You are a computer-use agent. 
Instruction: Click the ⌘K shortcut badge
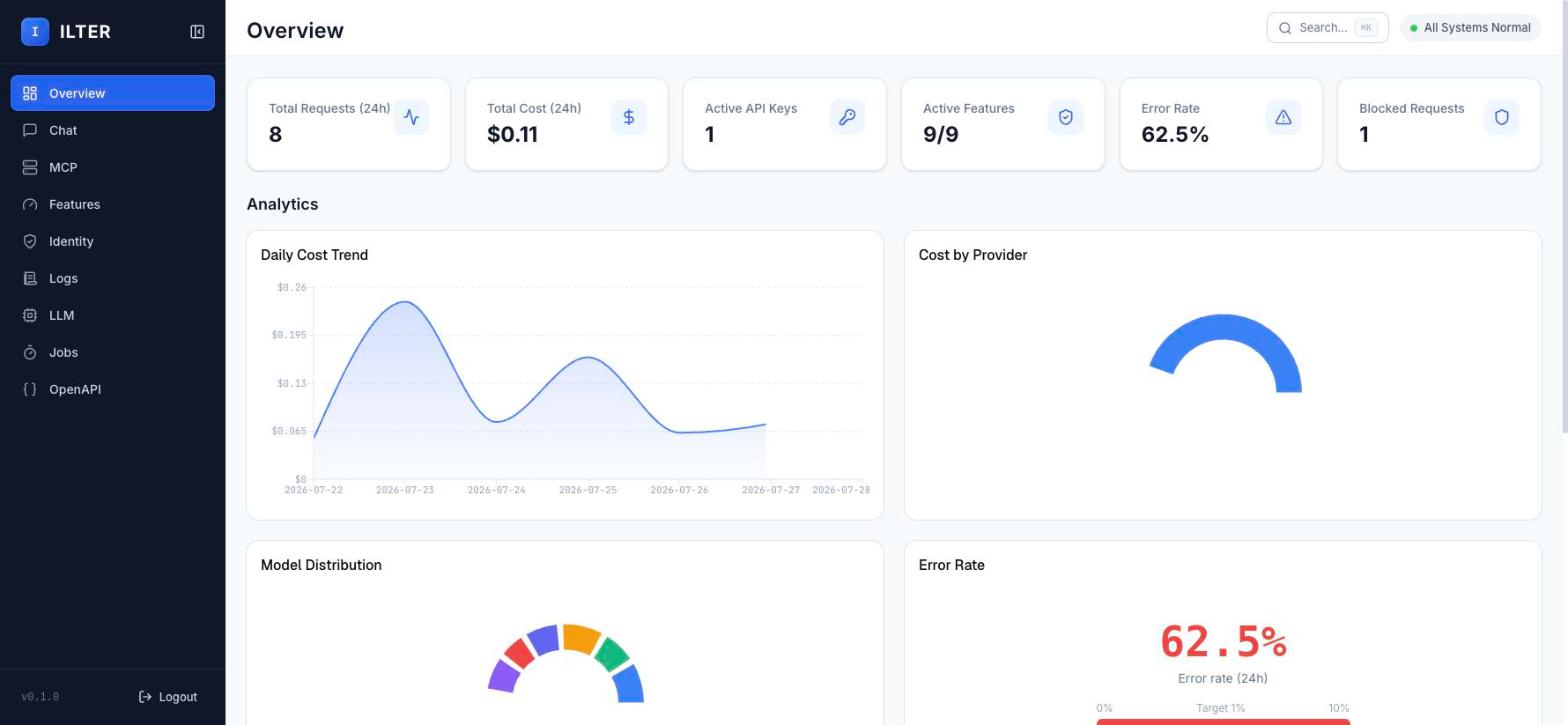[x=1366, y=28]
